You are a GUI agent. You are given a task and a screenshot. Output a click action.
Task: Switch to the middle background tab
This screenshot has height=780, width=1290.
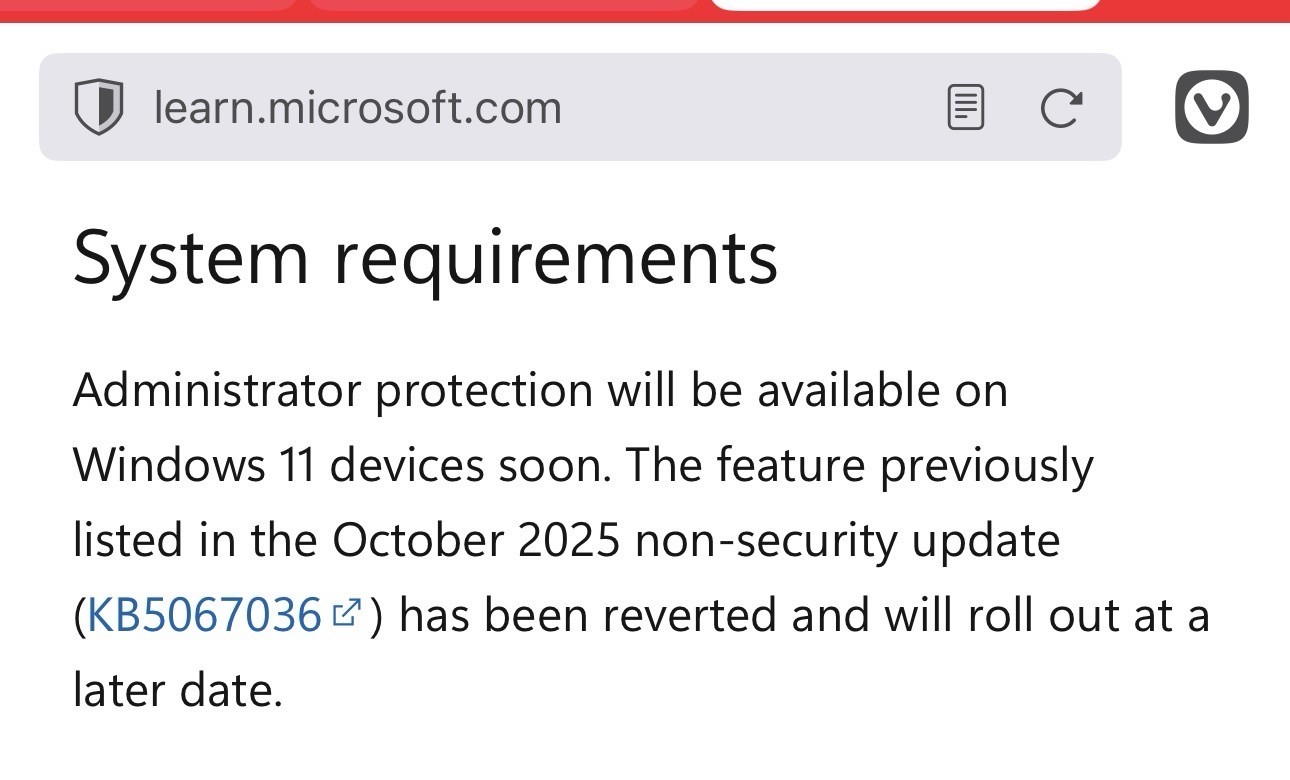(502, 4)
